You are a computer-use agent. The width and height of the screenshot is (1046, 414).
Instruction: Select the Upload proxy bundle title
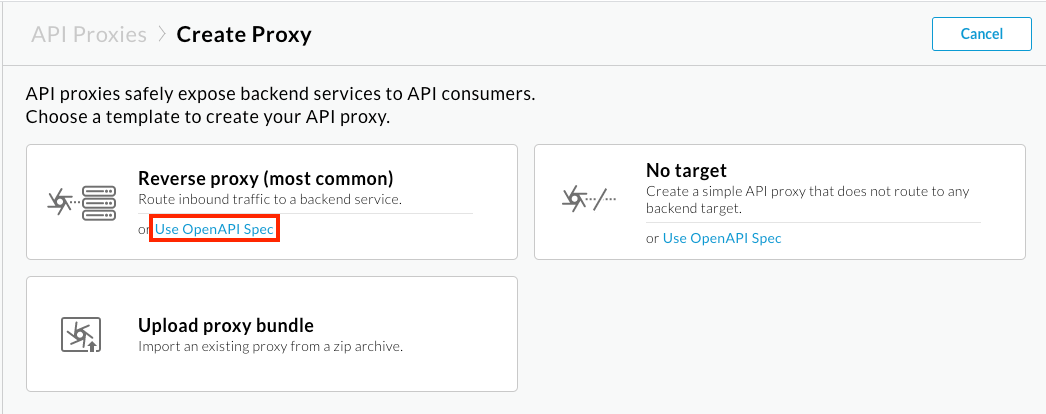[226, 325]
